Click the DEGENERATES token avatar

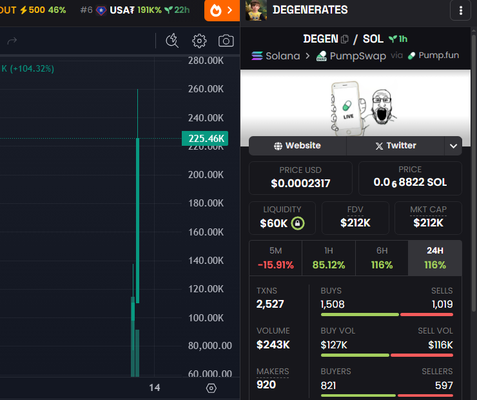click(256, 11)
